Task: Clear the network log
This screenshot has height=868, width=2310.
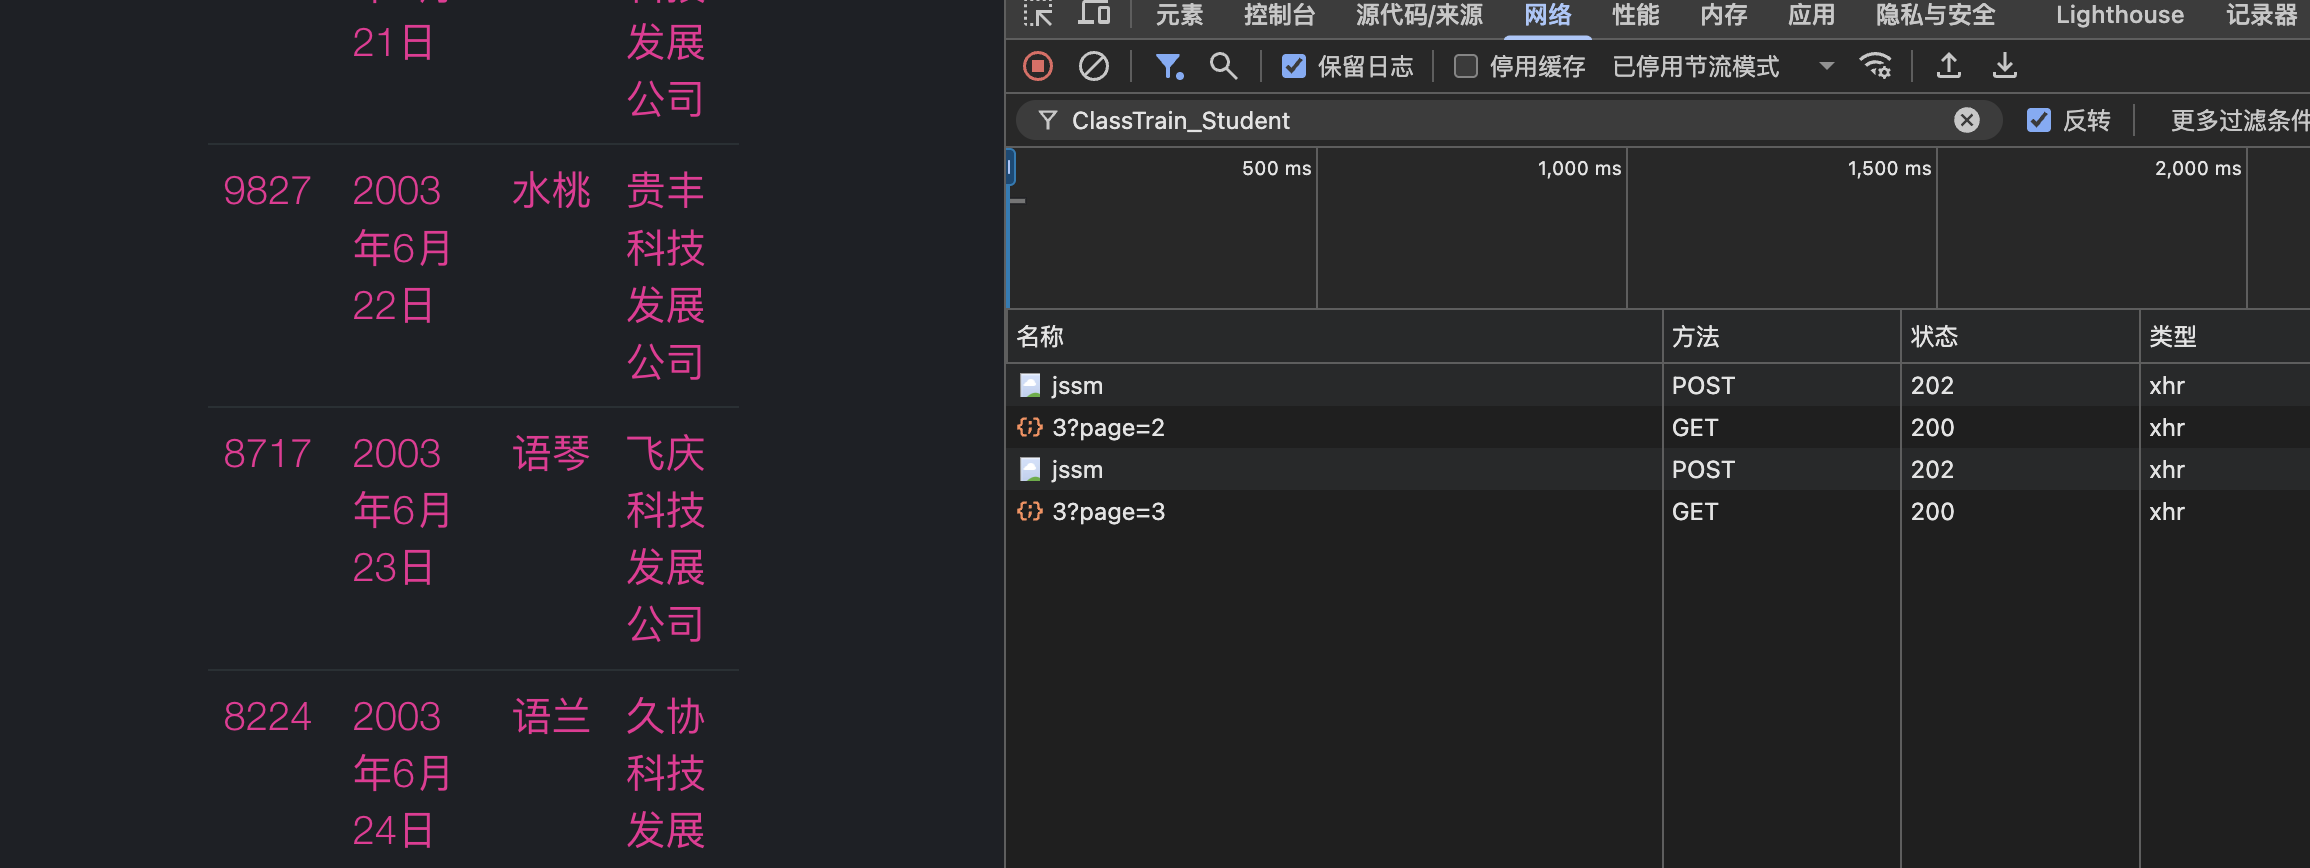Action: (x=1093, y=66)
